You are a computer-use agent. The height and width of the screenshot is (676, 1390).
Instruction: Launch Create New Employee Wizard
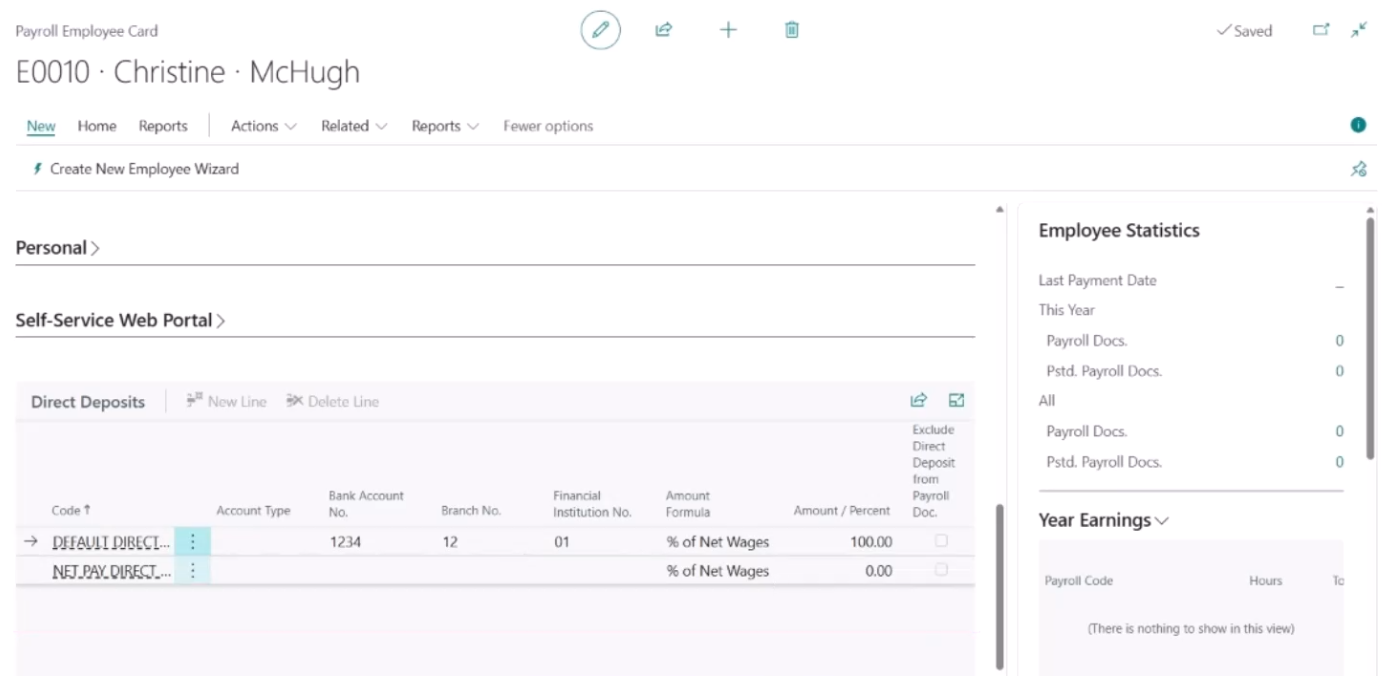(x=136, y=169)
